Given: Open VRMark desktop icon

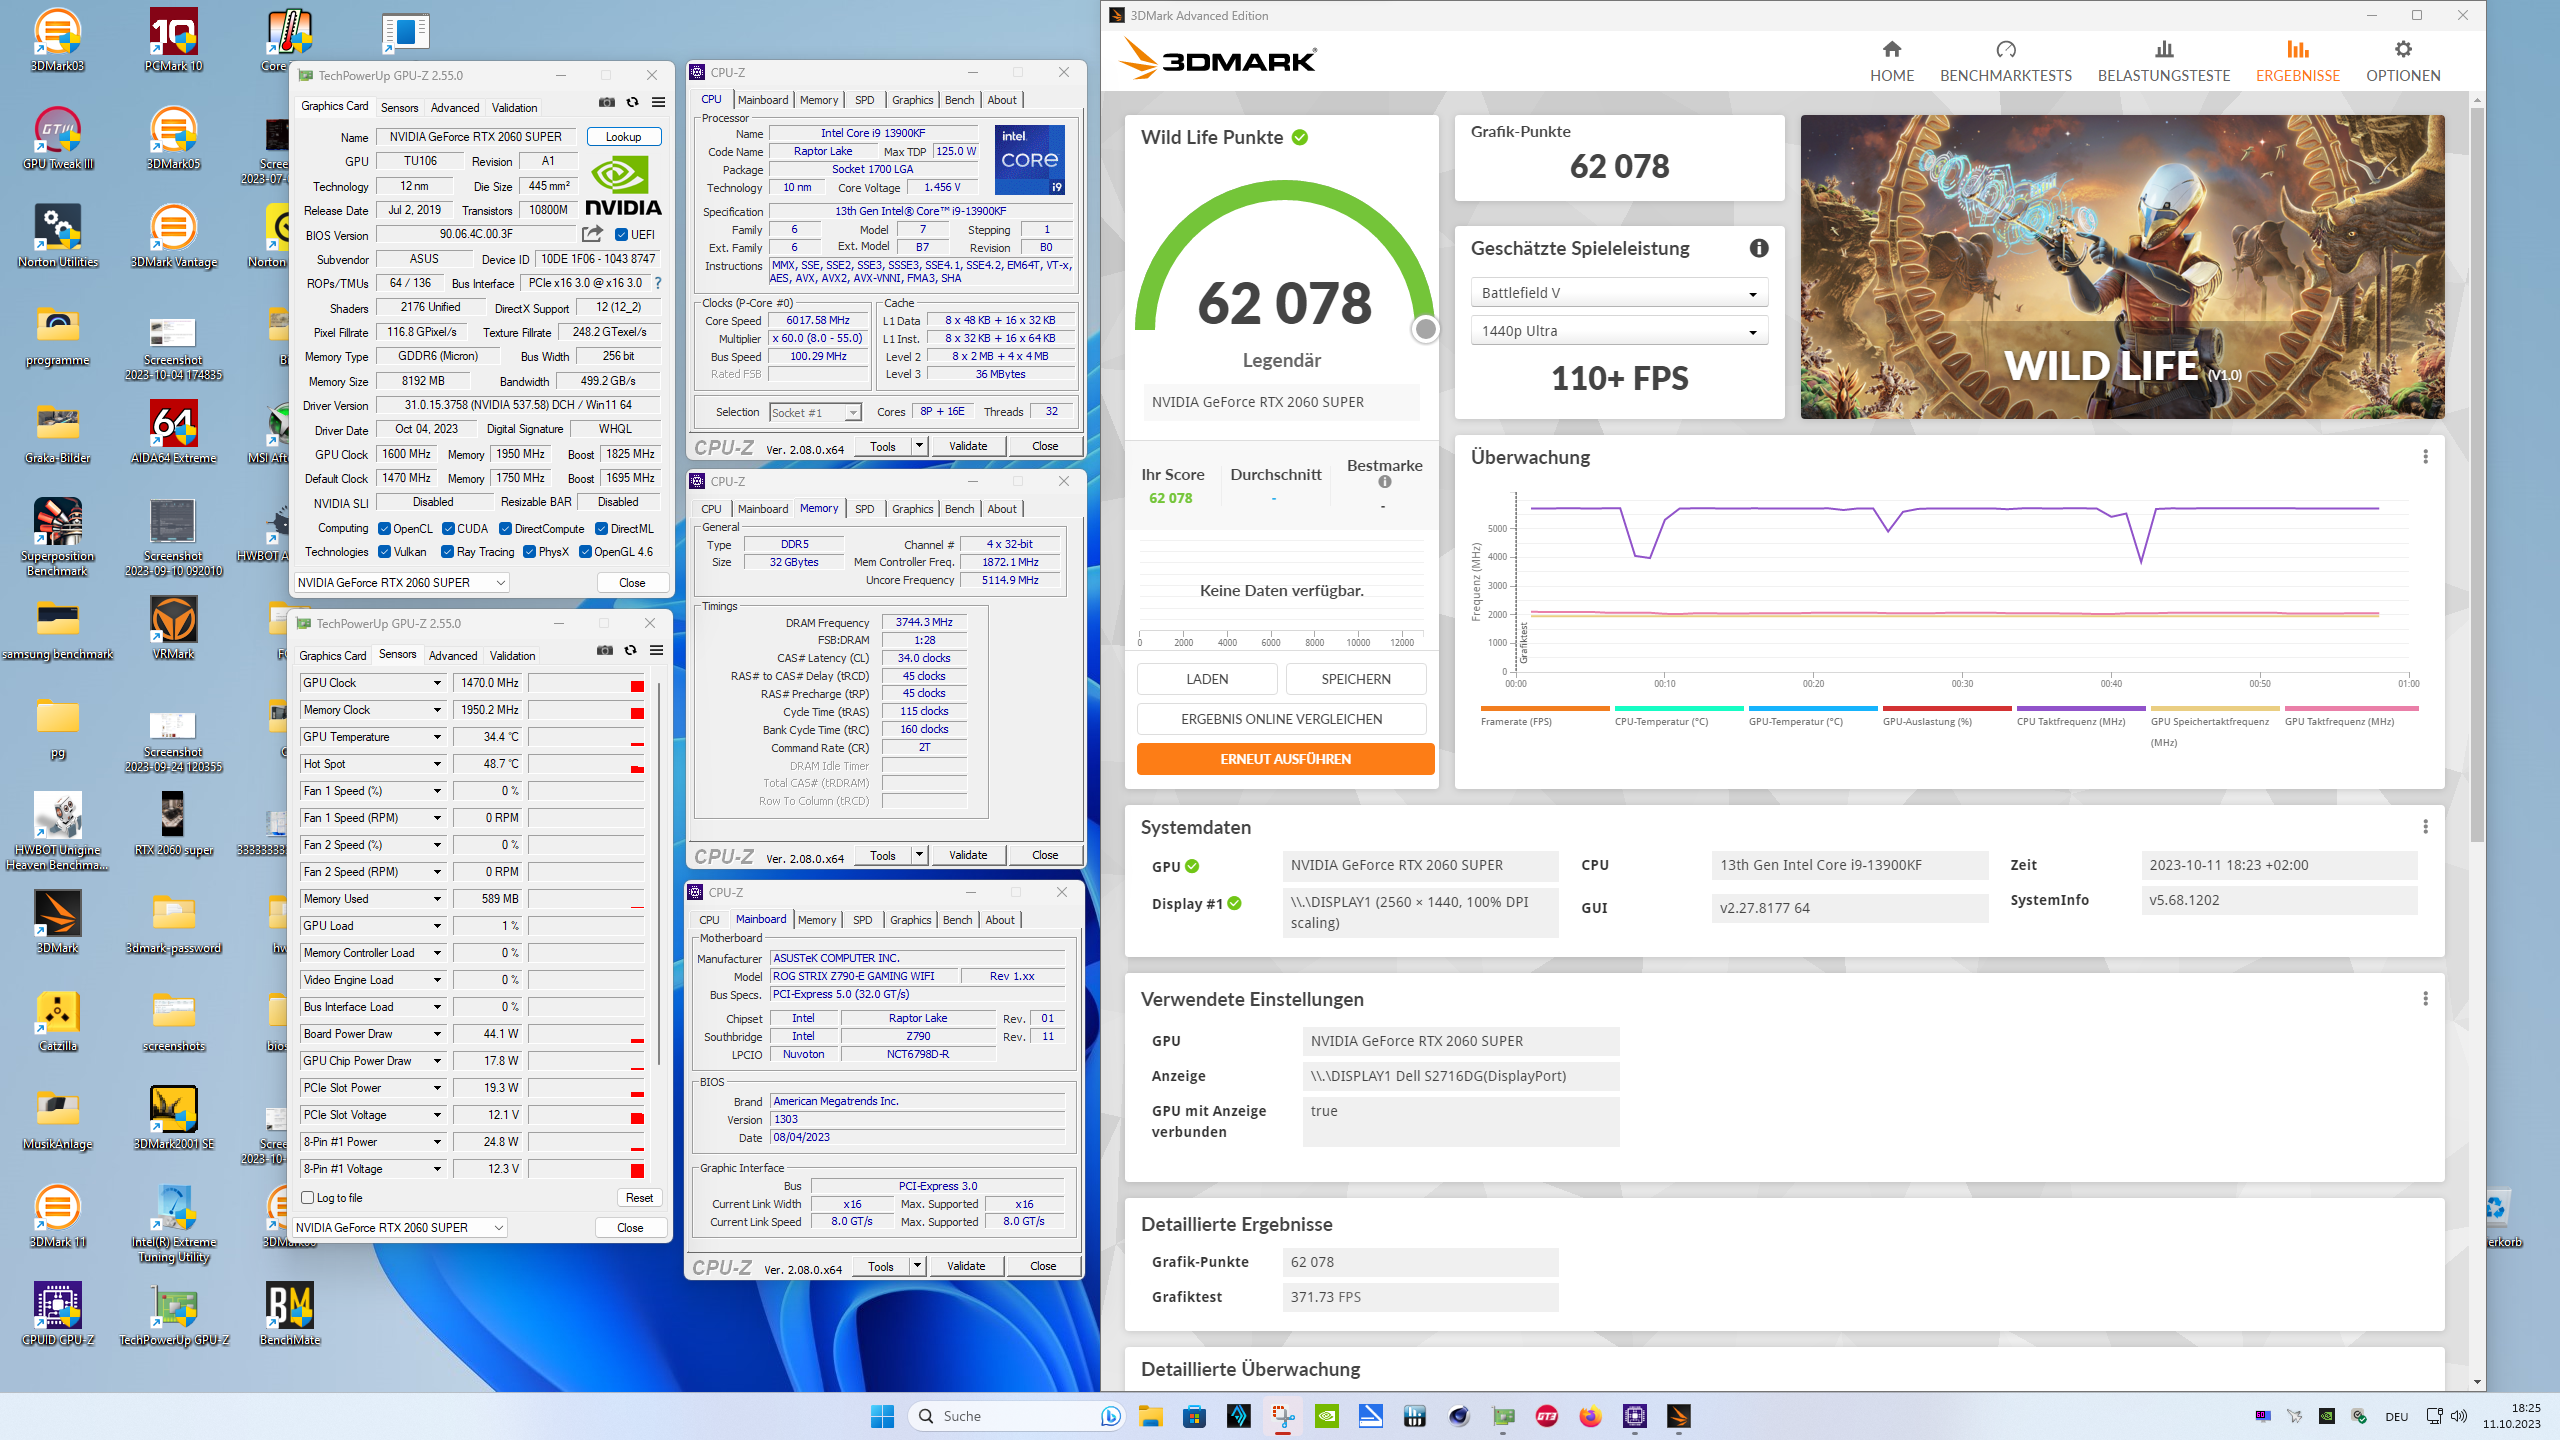Looking at the screenshot, I should point(173,629).
